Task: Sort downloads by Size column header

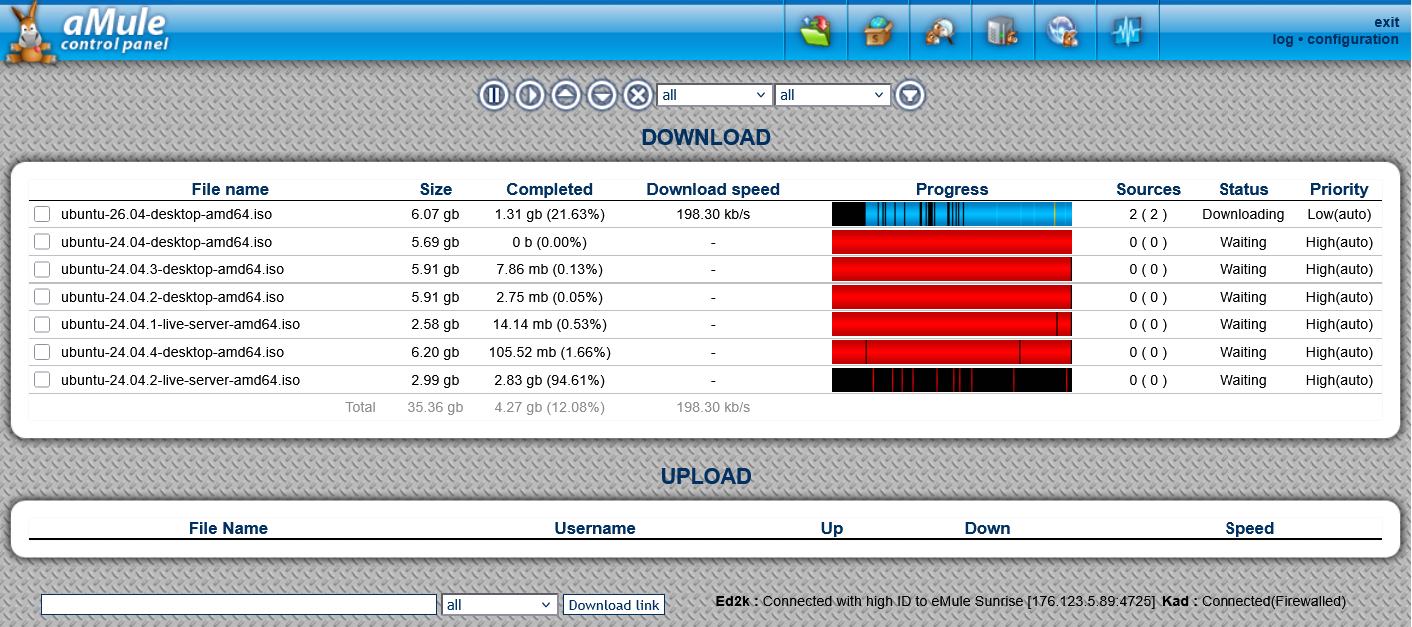Action: pyautogui.click(x=436, y=189)
